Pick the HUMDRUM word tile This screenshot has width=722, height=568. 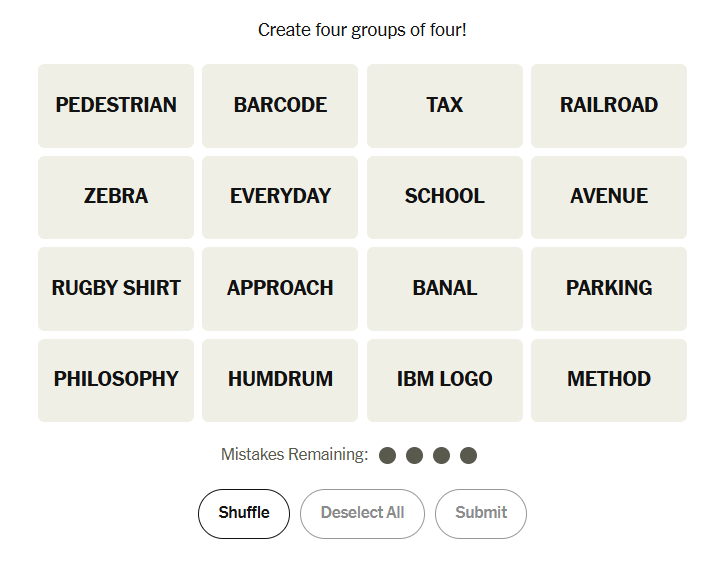click(x=280, y=380)
